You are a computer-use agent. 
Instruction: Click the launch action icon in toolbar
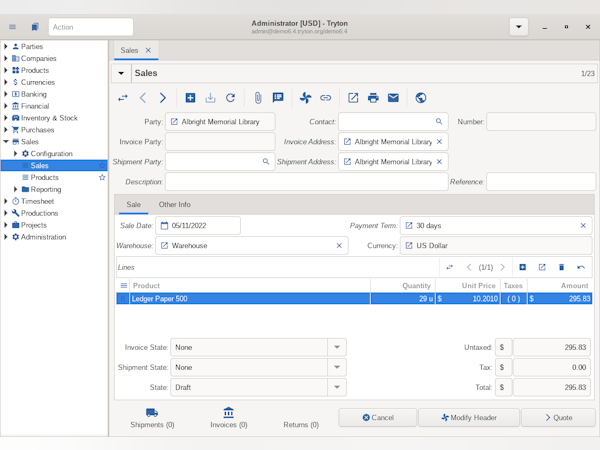[306, 98]
